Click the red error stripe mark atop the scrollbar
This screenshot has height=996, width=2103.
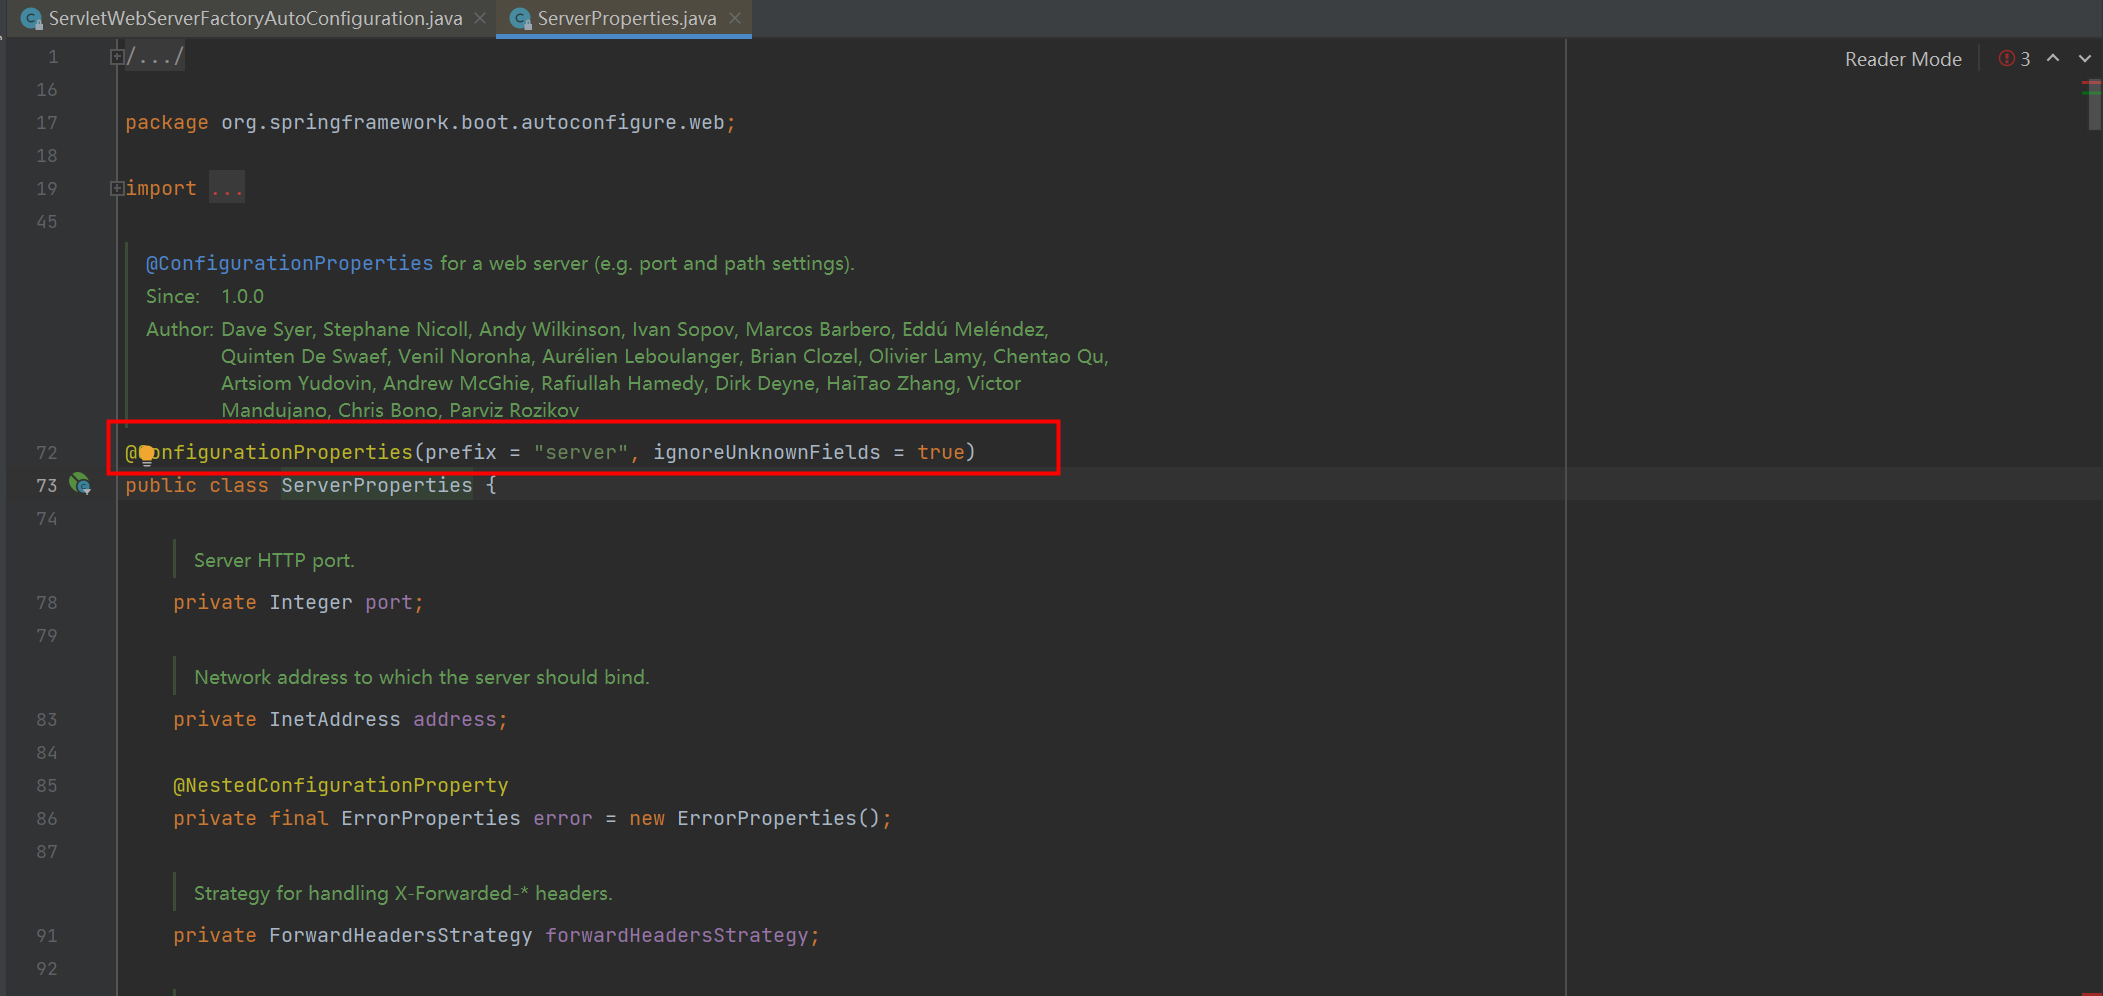coord(2091,82)
